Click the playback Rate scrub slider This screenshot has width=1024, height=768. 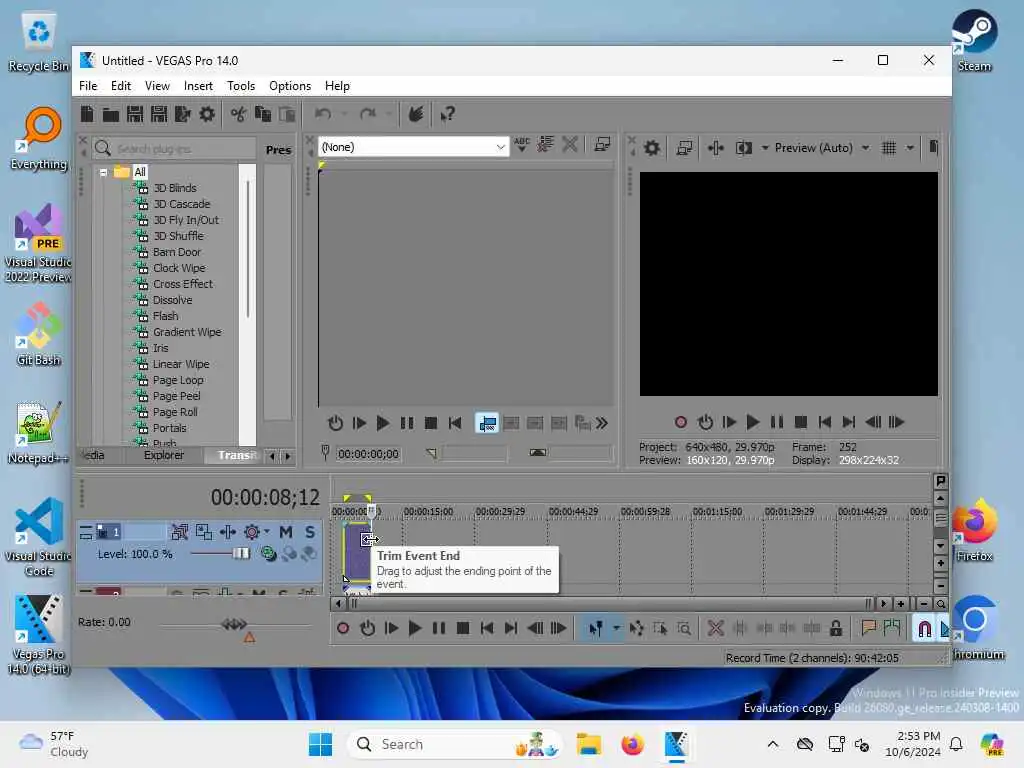tap(235, 624)
